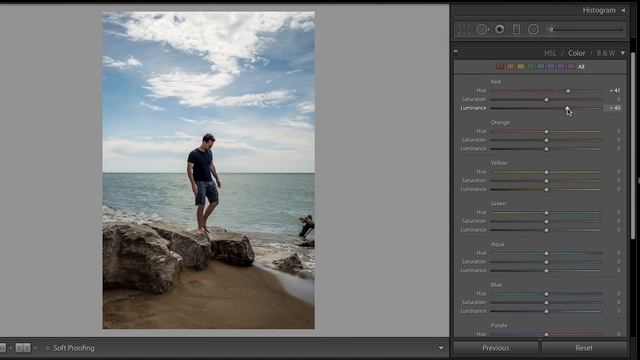Open the Before/After view options dropdown

(36, 348)
